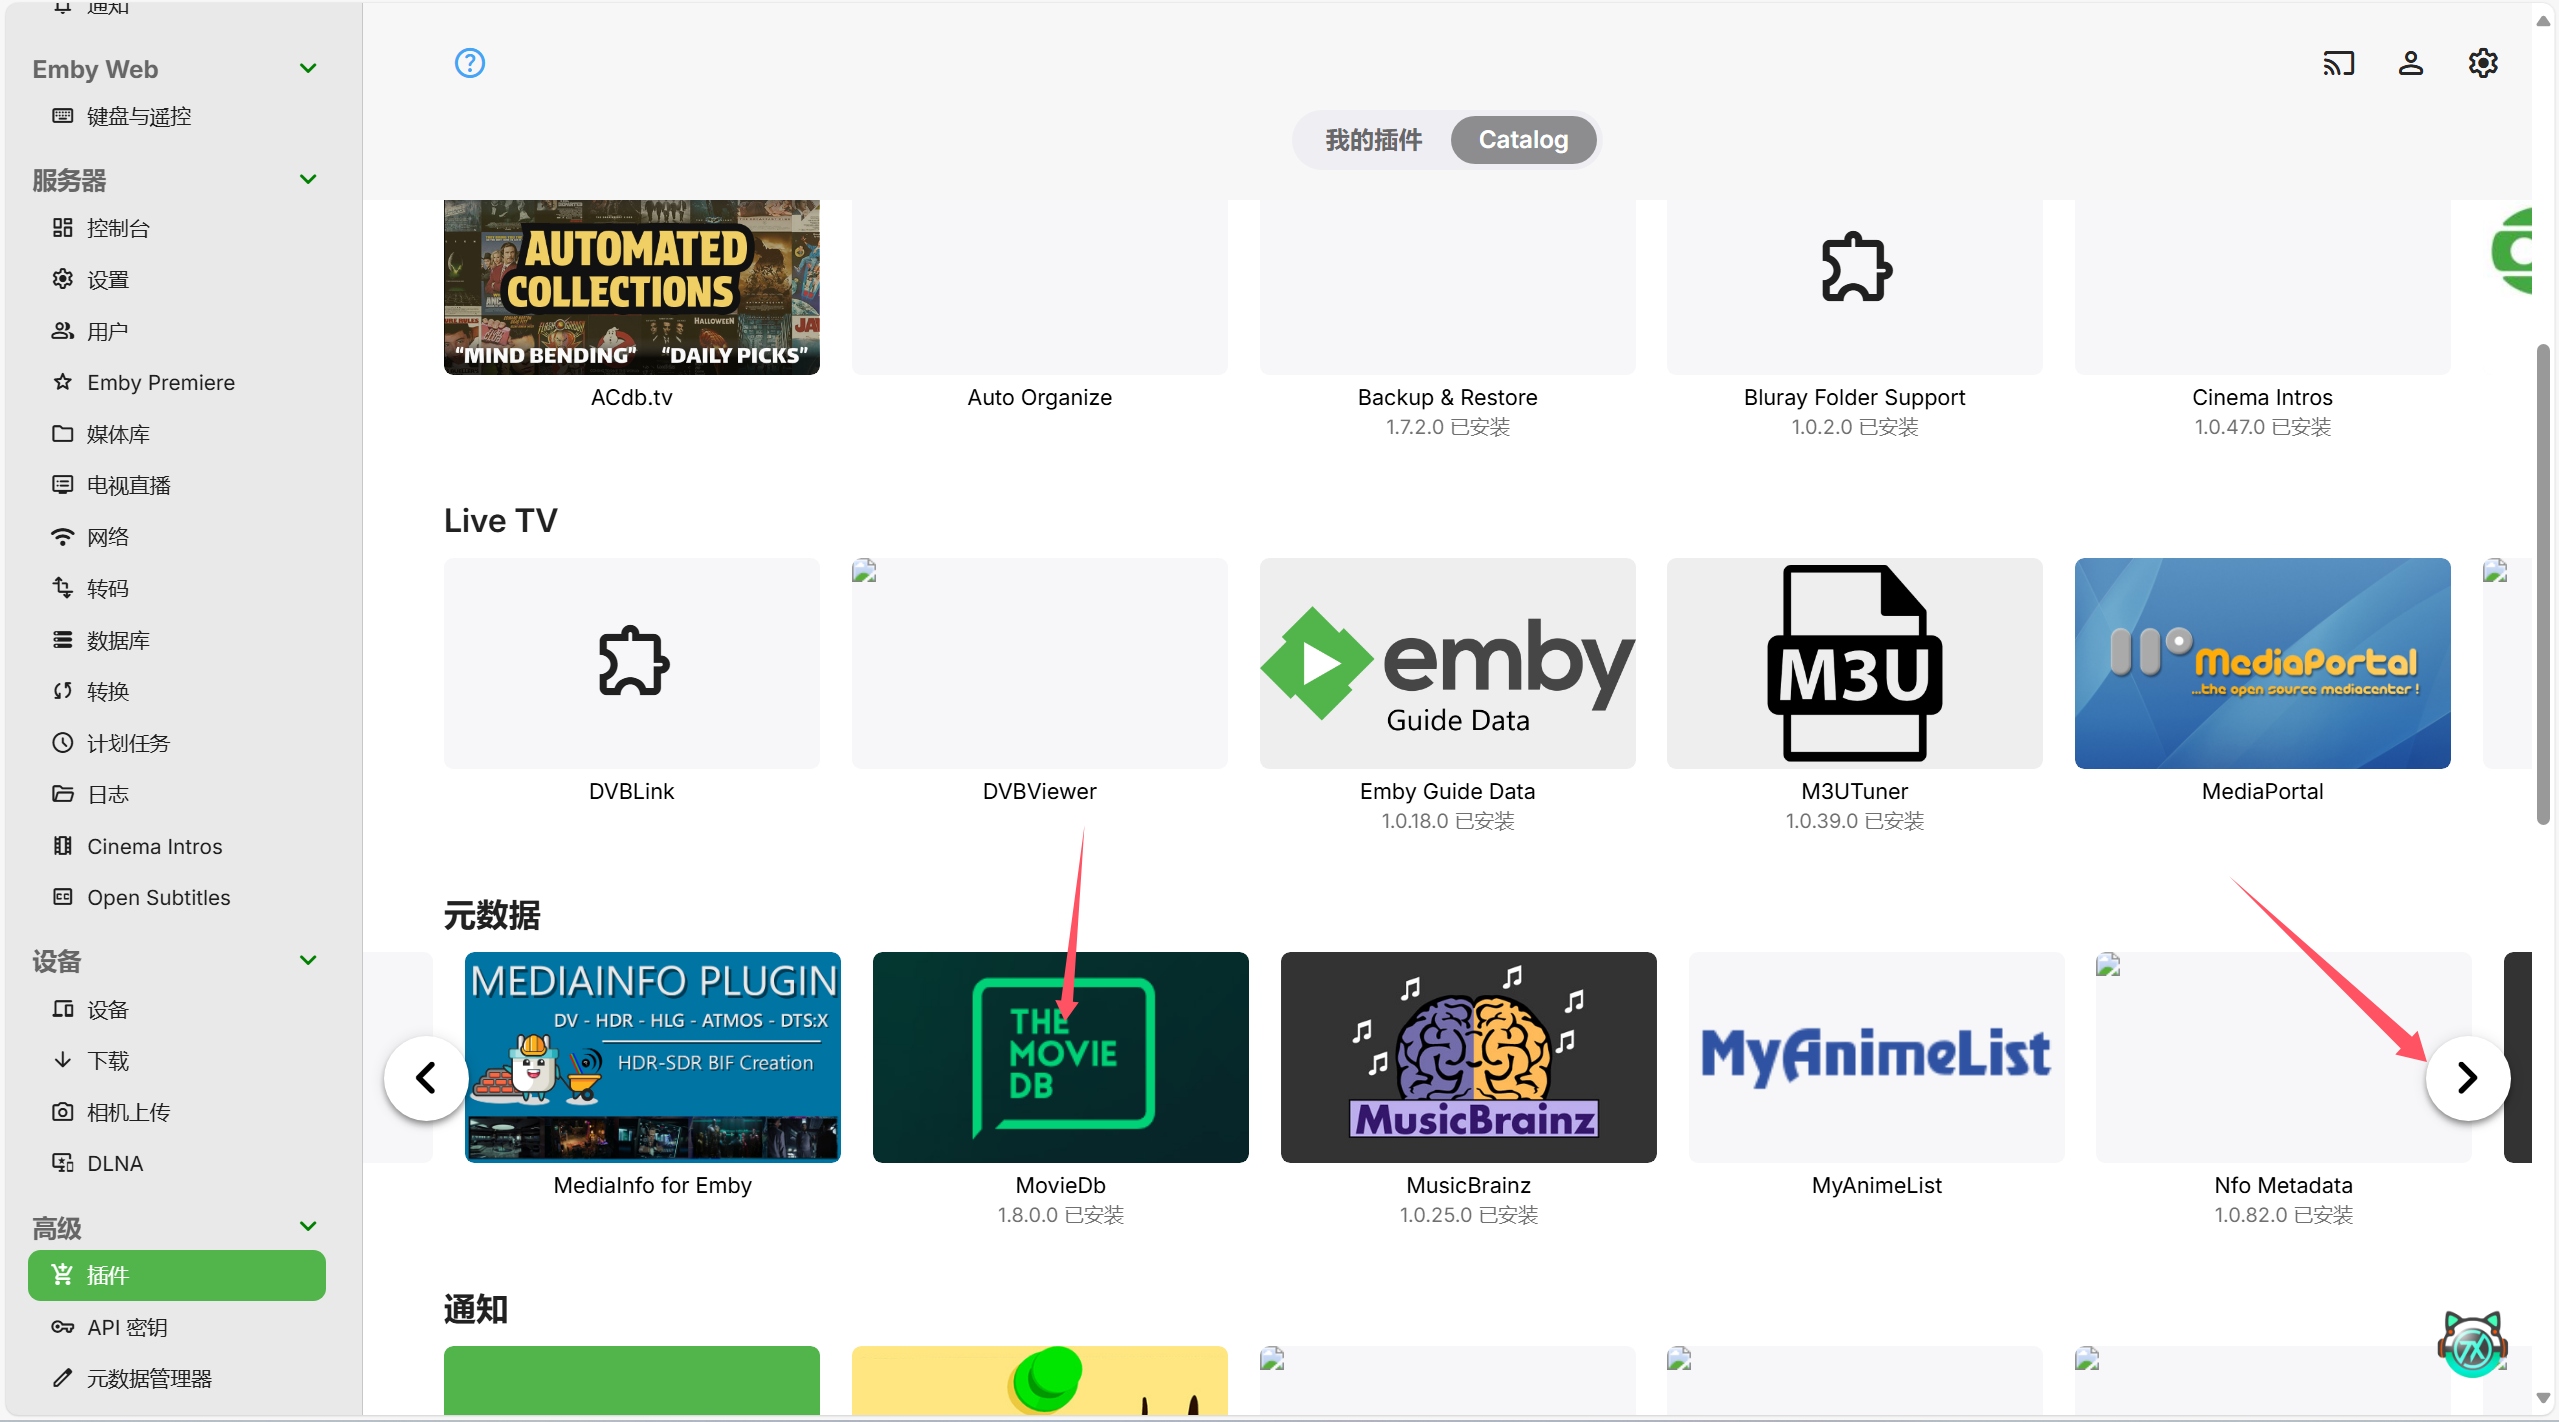Select the Catalog tab

(x=1522, y=140)
